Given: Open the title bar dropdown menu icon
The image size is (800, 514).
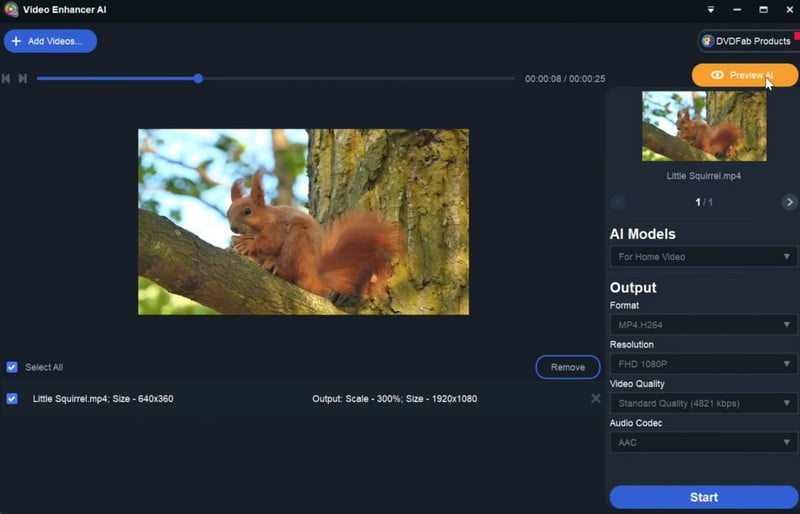Looking at the screenshot, I should pyautogui.click(x=710, y=10).
